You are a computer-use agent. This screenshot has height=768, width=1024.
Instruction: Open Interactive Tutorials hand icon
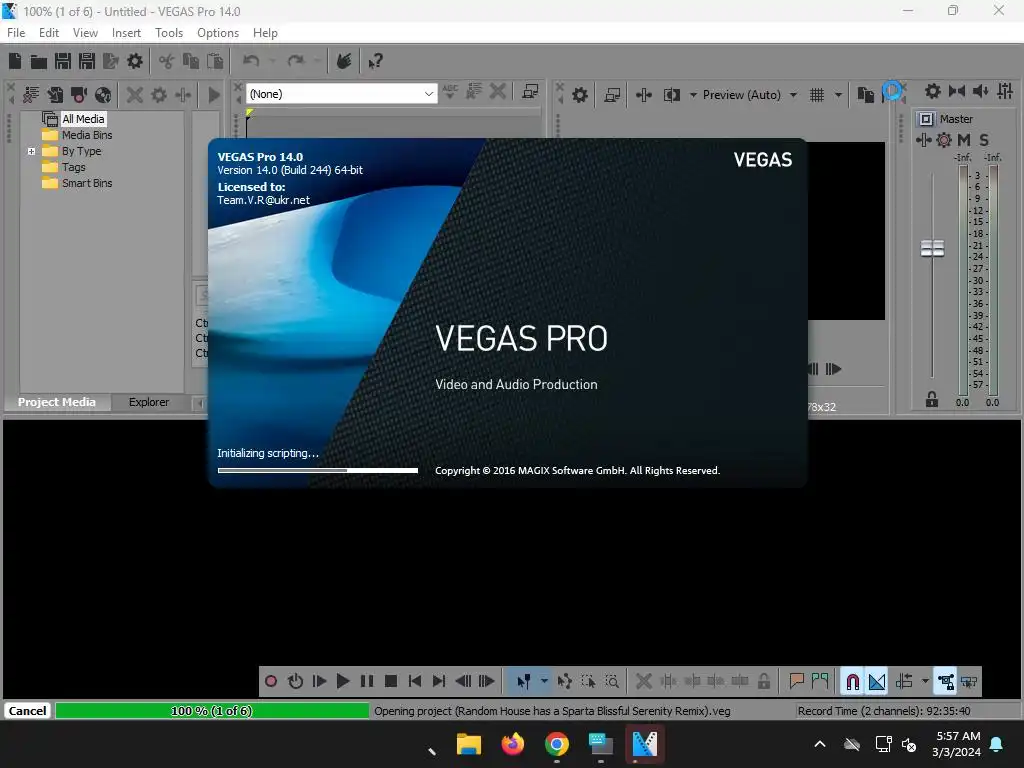coord(344,61)
